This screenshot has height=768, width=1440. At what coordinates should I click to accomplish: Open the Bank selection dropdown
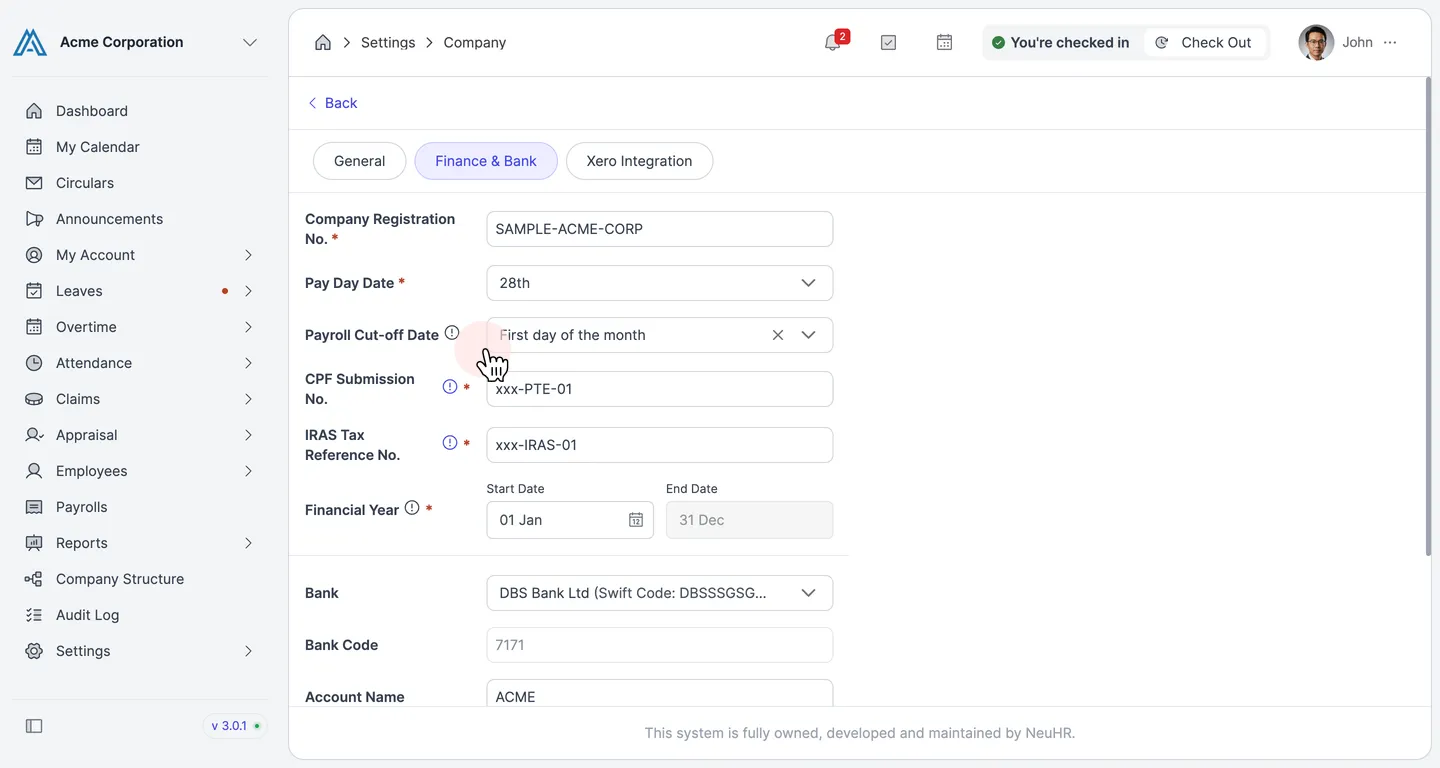click(x=659, y=593)
